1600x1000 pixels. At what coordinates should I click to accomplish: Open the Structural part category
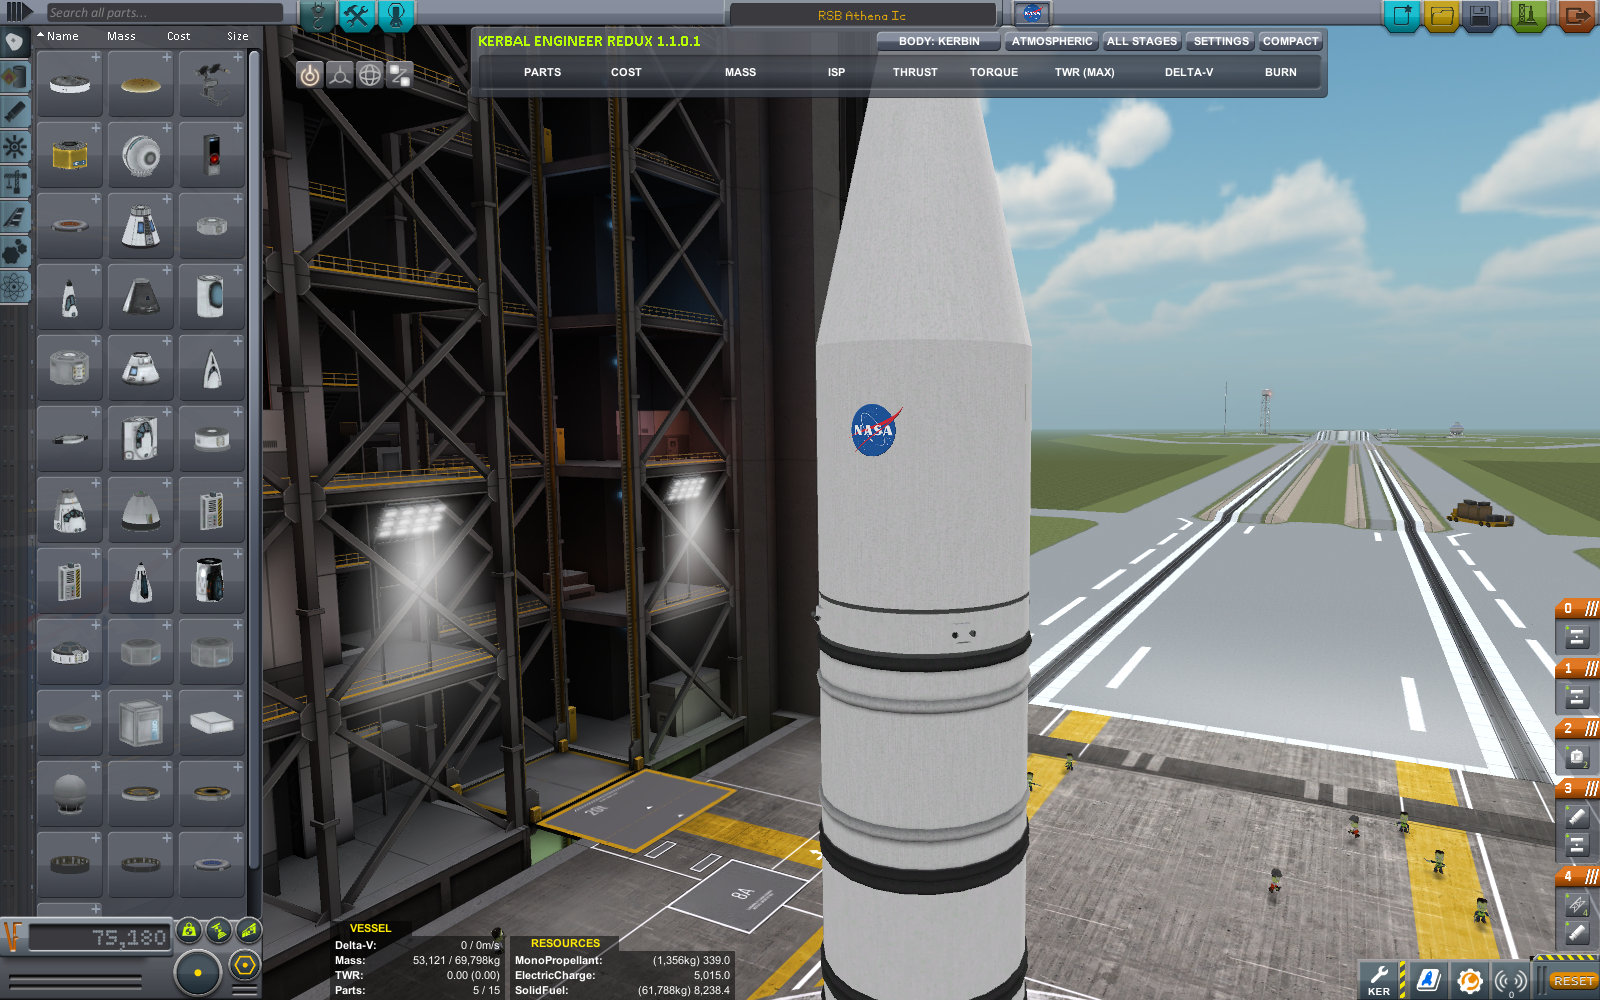(14, 182)
